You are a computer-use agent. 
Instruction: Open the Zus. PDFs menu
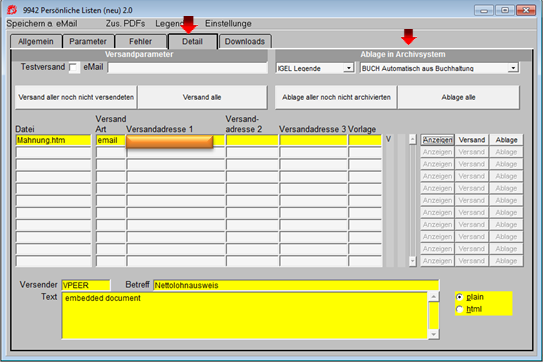tap(125, 24)
